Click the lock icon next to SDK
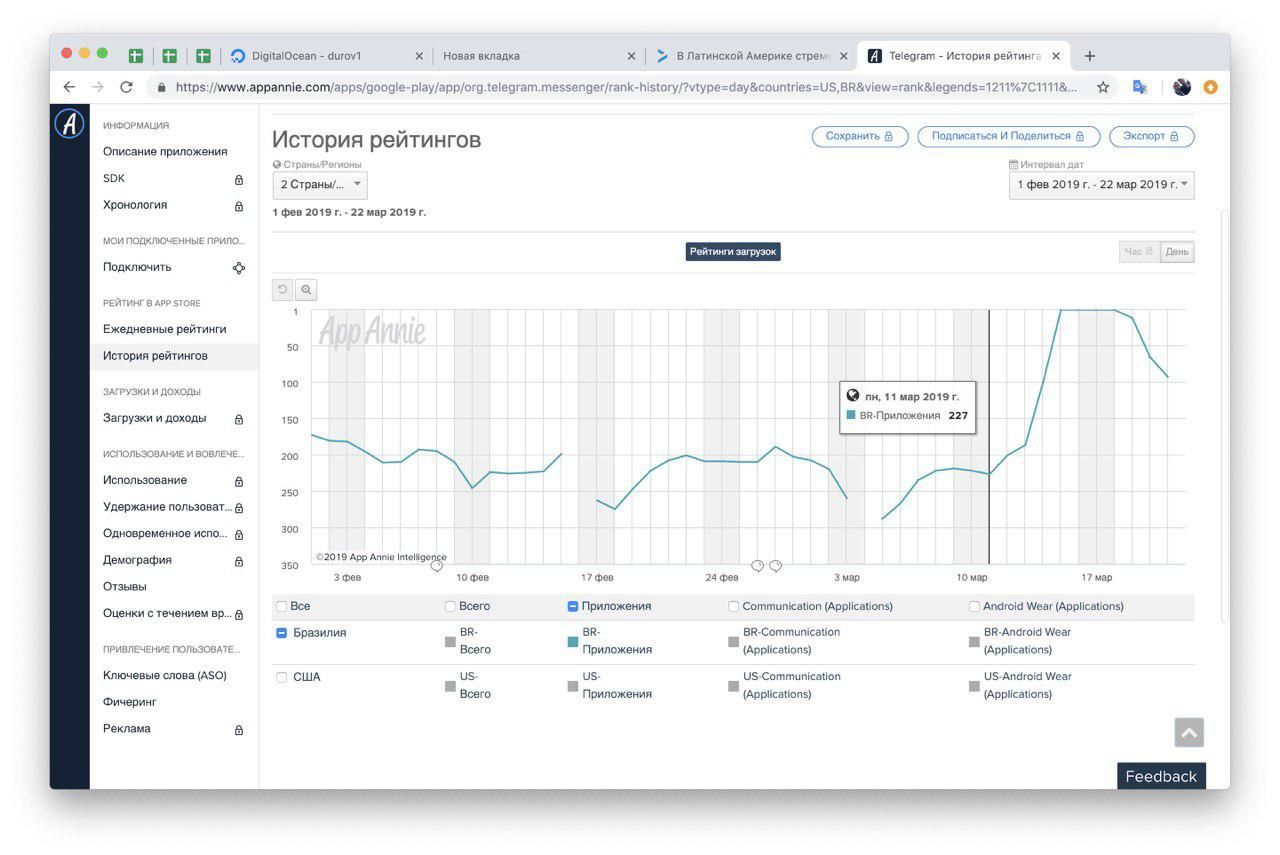This screenshot has height=855, width=1280. pyautogui.click(x=239, y=180)
